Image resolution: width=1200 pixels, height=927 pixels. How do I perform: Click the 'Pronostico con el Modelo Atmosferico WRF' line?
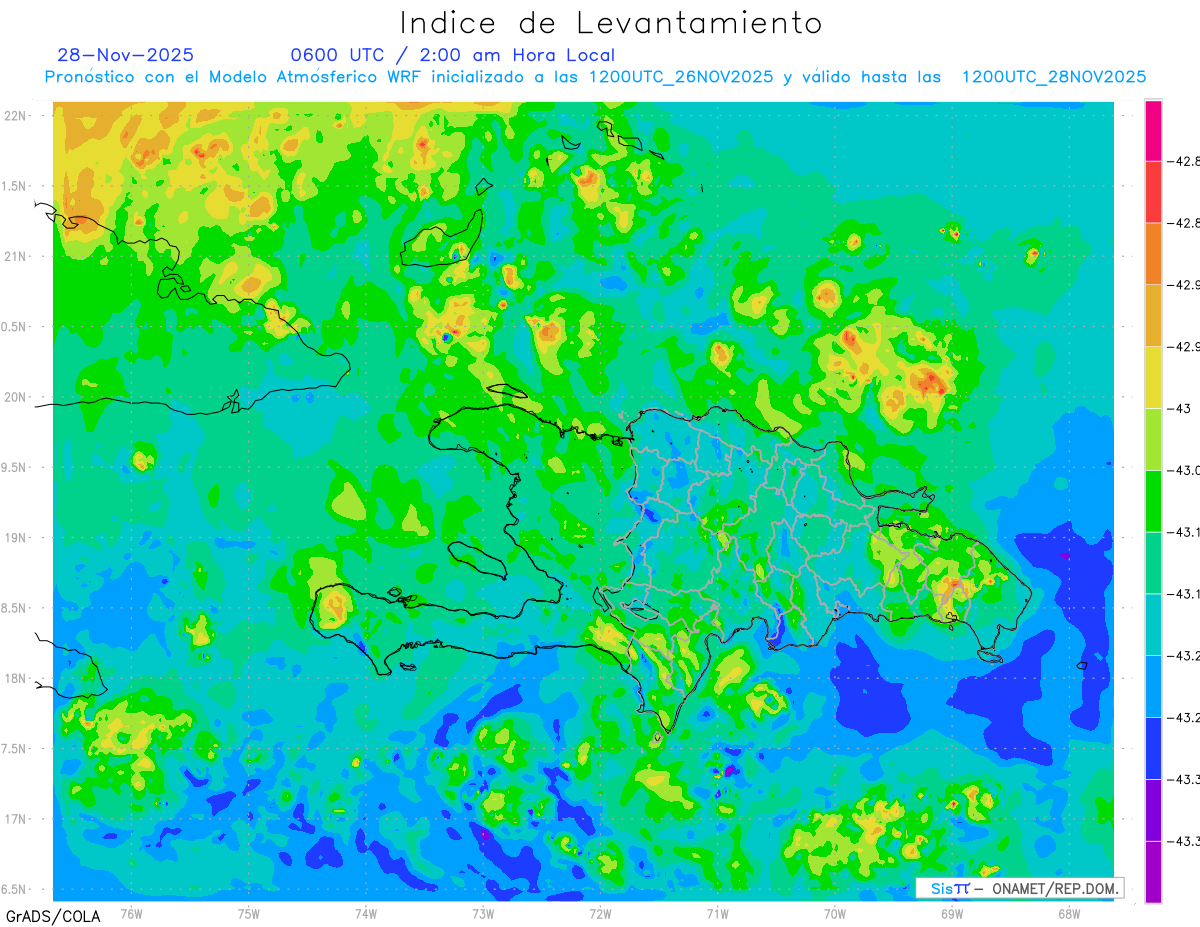595,77
